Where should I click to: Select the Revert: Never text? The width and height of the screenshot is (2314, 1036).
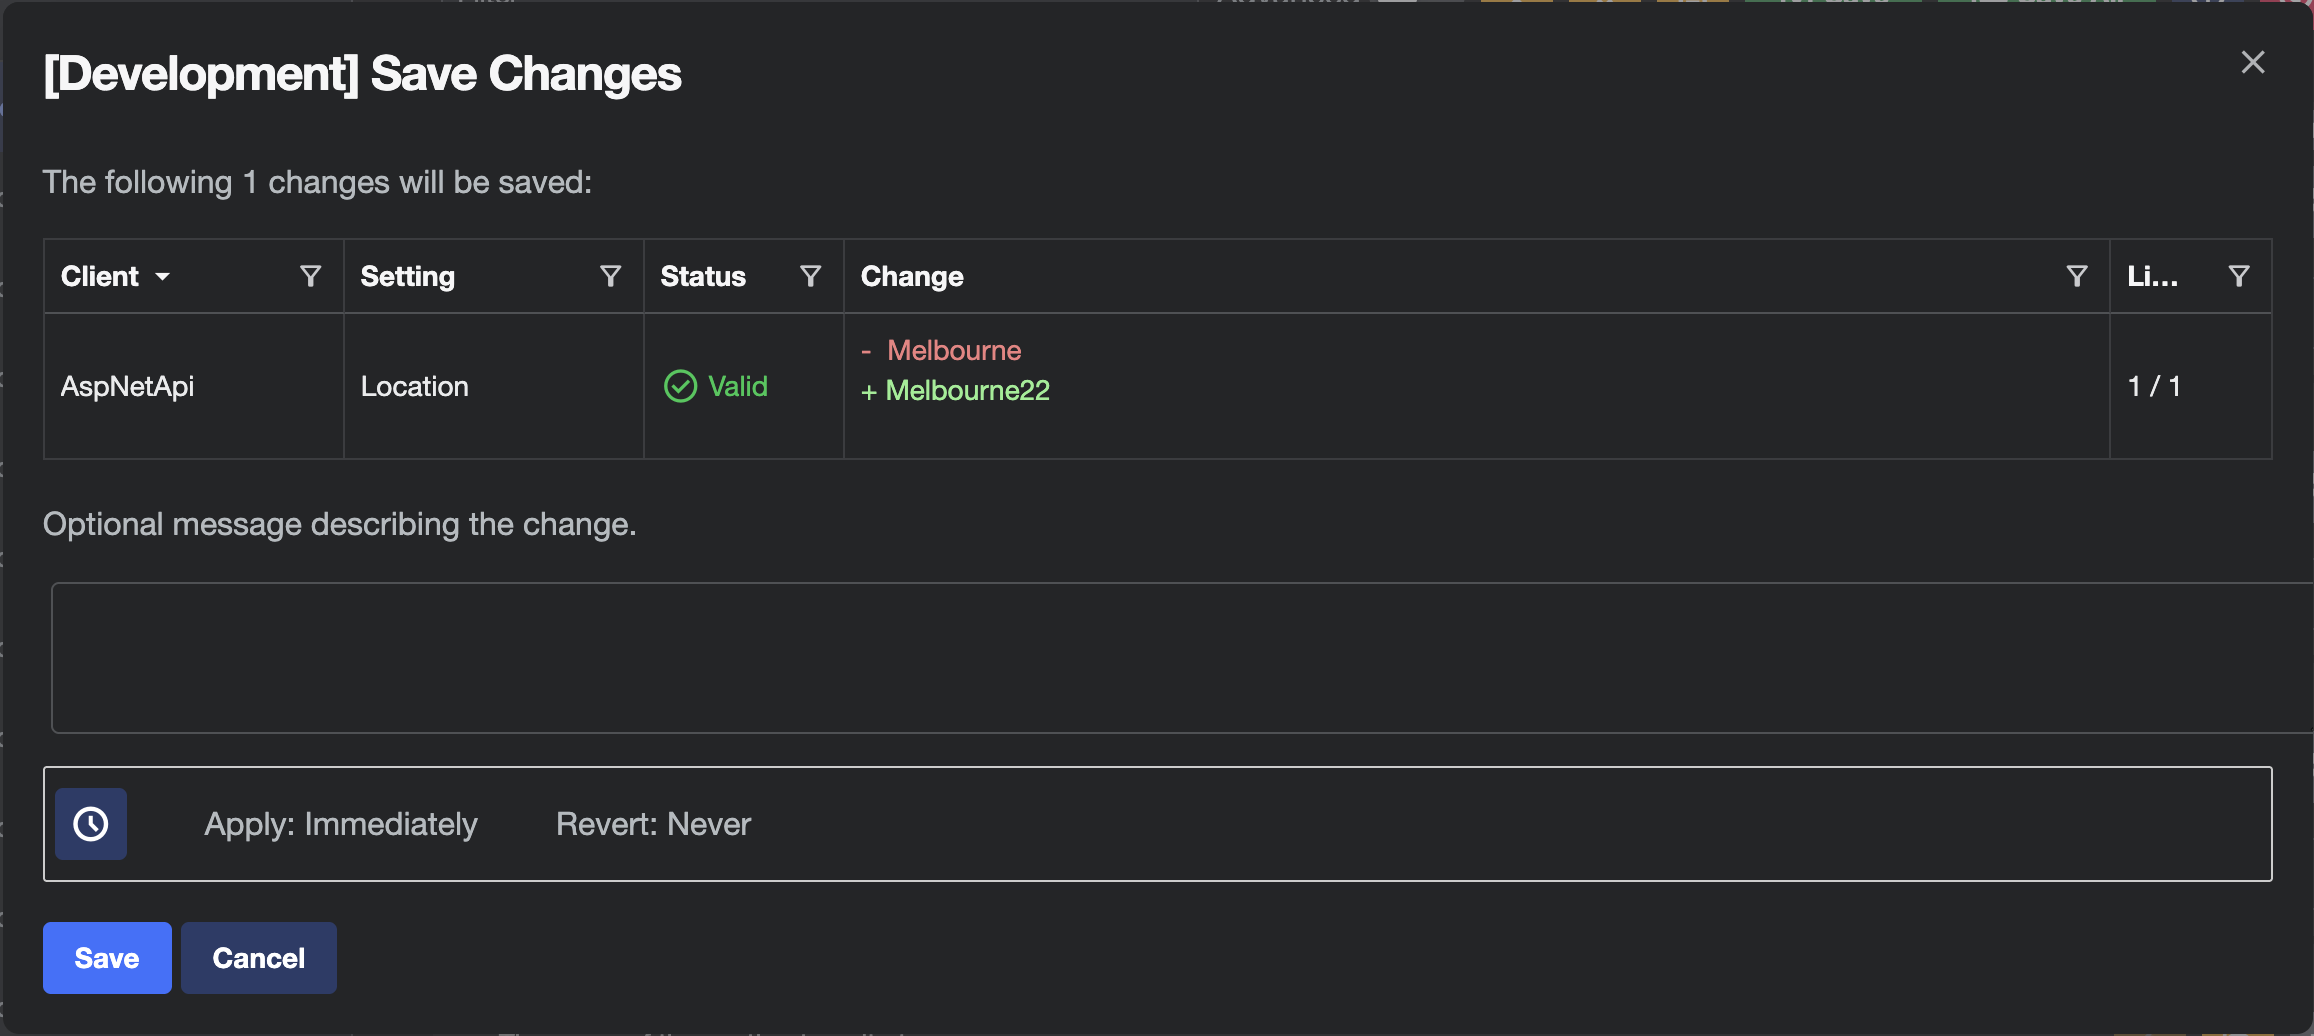click(x=653, y=824)
